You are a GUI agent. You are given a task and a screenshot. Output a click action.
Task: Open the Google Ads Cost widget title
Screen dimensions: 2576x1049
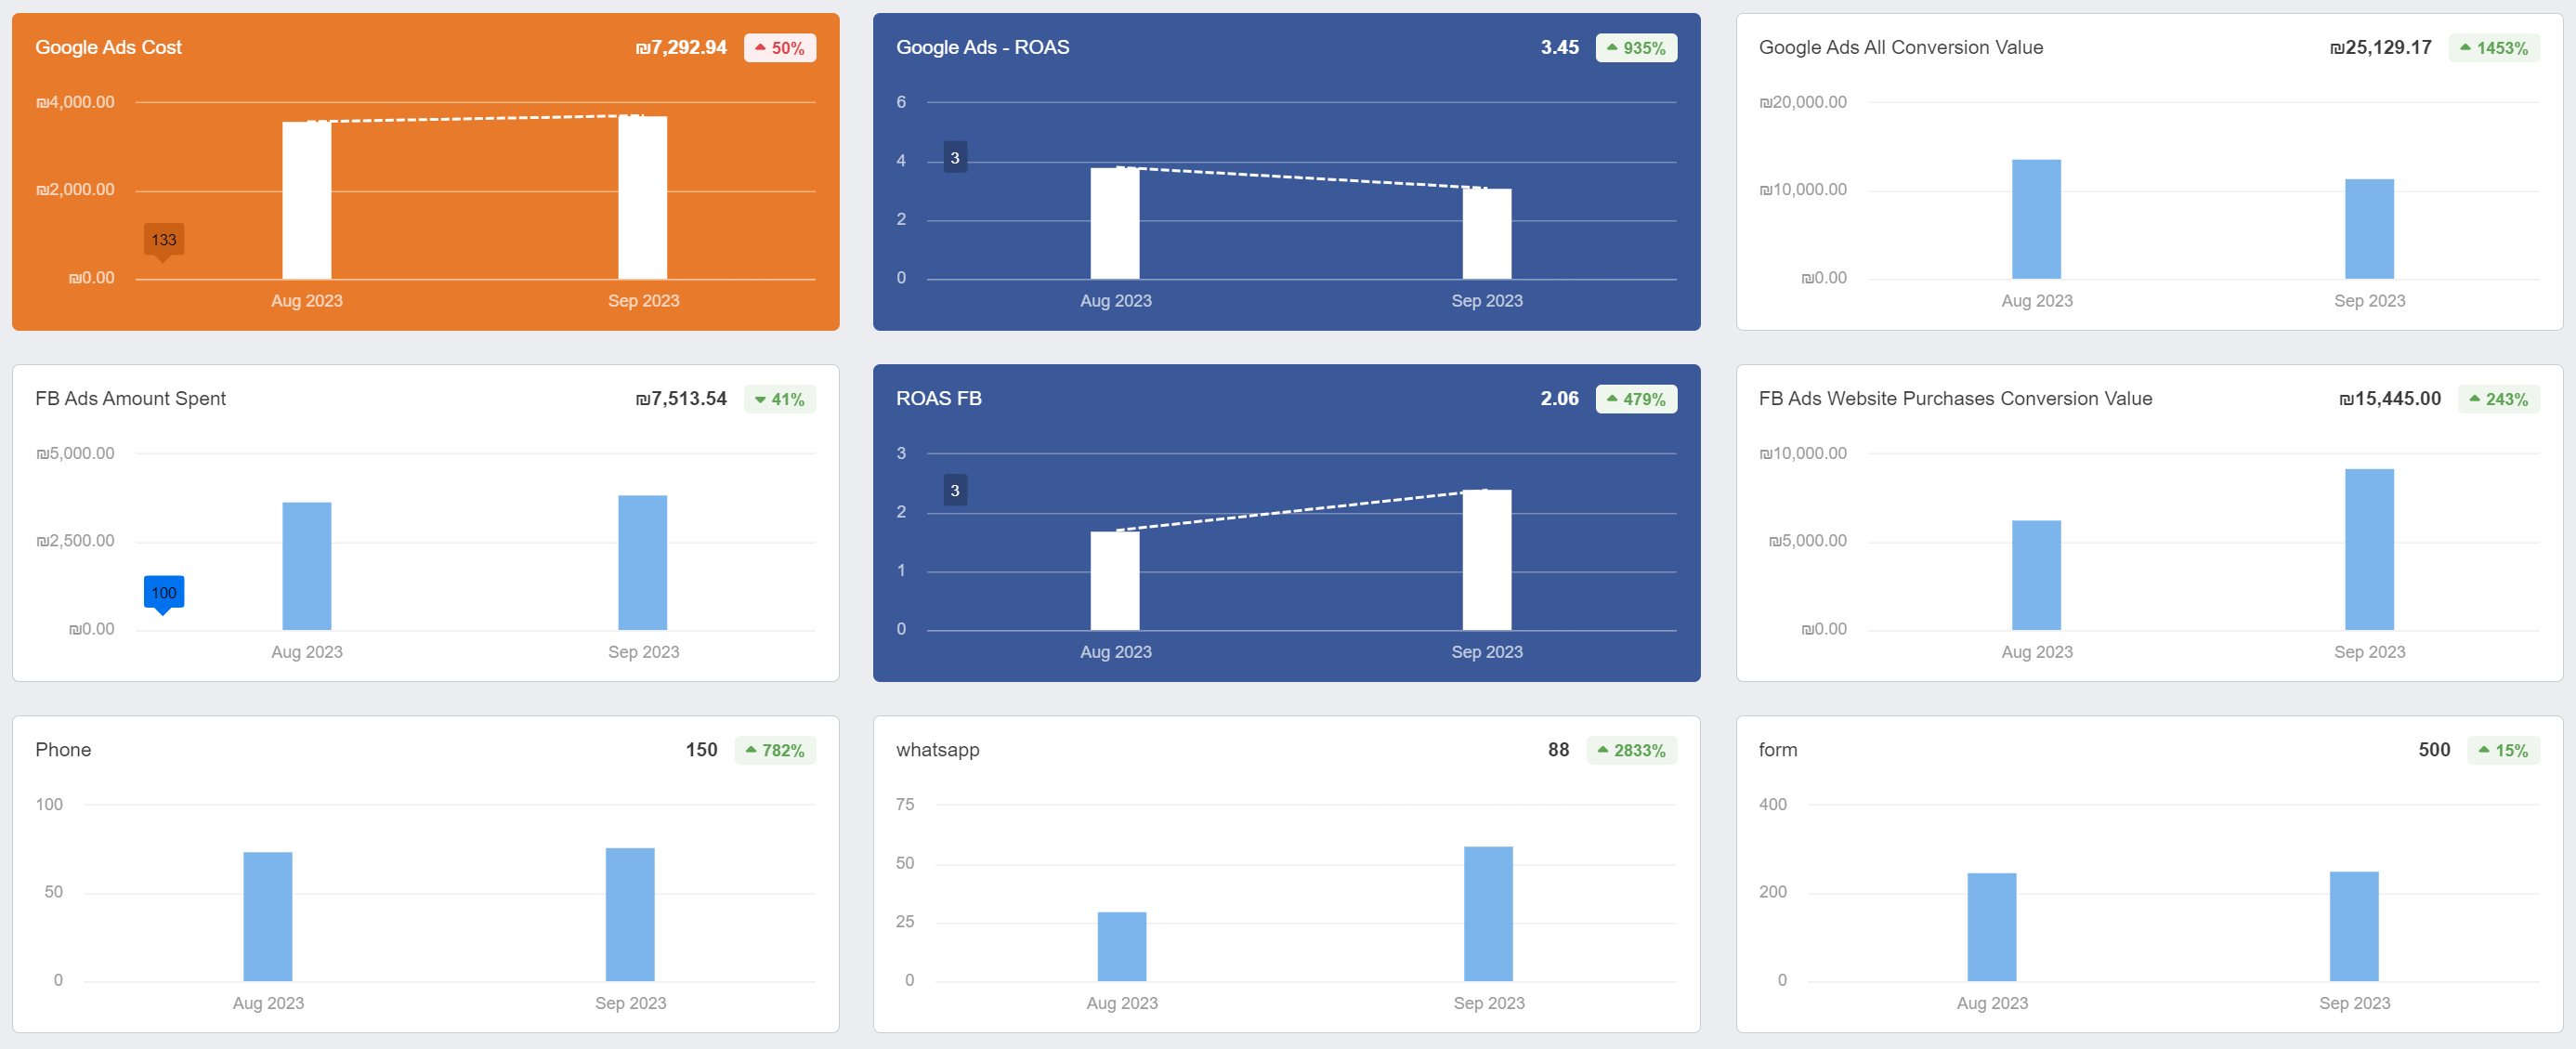point(108,47)
